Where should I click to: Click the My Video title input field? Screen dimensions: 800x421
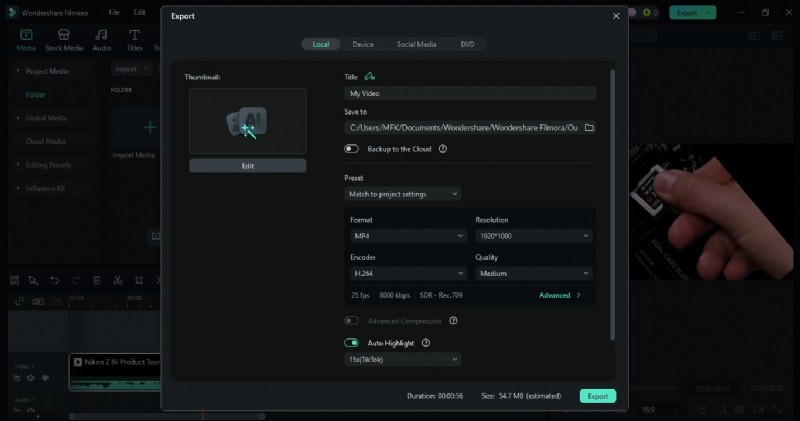tap(470, 93)
